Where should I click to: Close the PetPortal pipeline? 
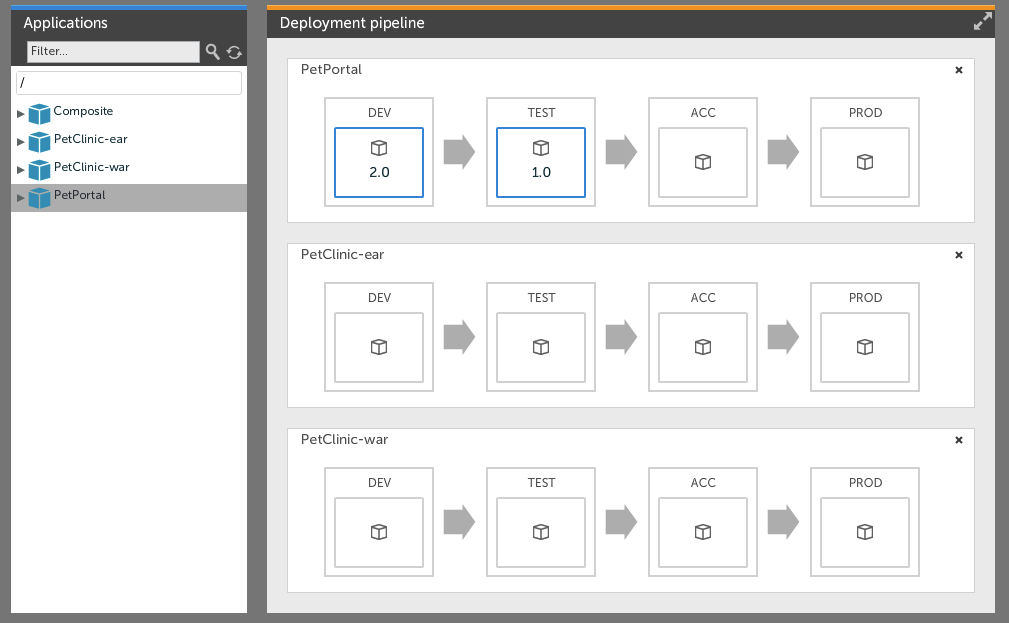(959, 70)
